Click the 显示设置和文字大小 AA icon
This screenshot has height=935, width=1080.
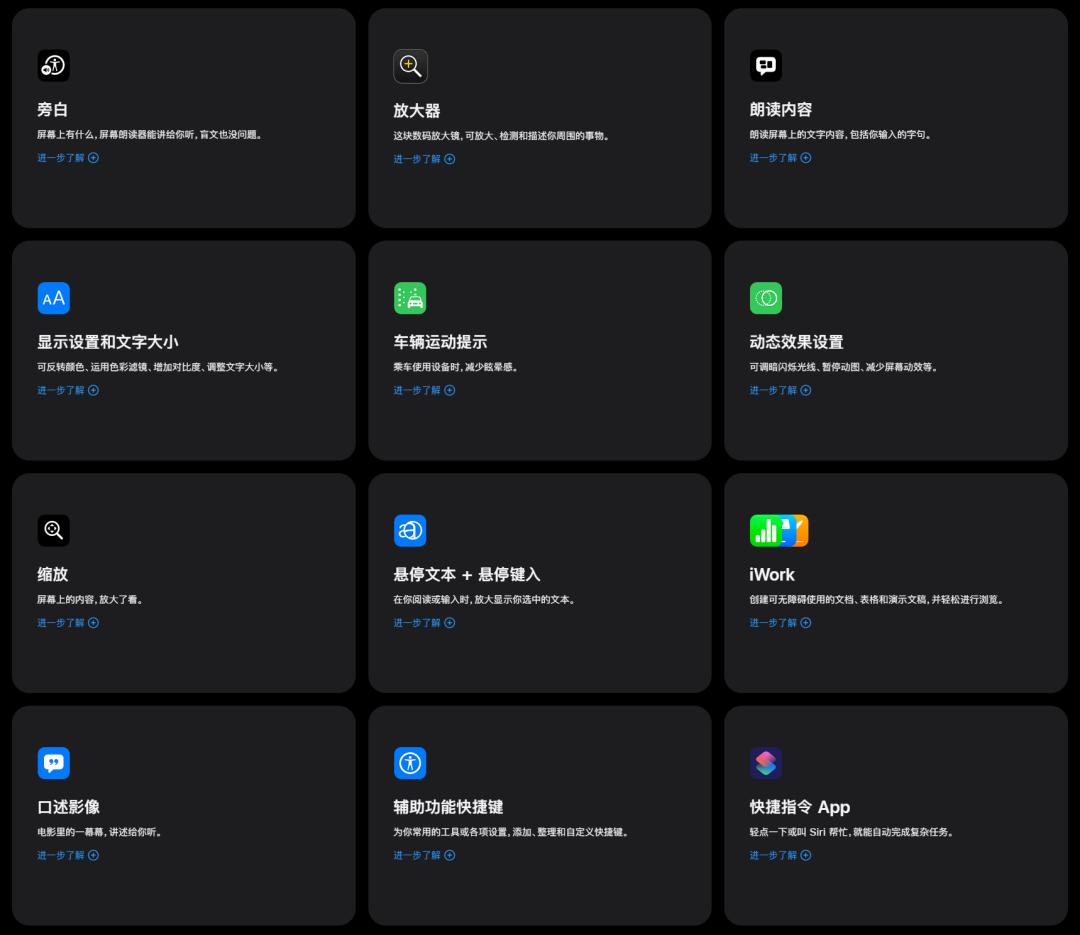[x=53, y=298]
